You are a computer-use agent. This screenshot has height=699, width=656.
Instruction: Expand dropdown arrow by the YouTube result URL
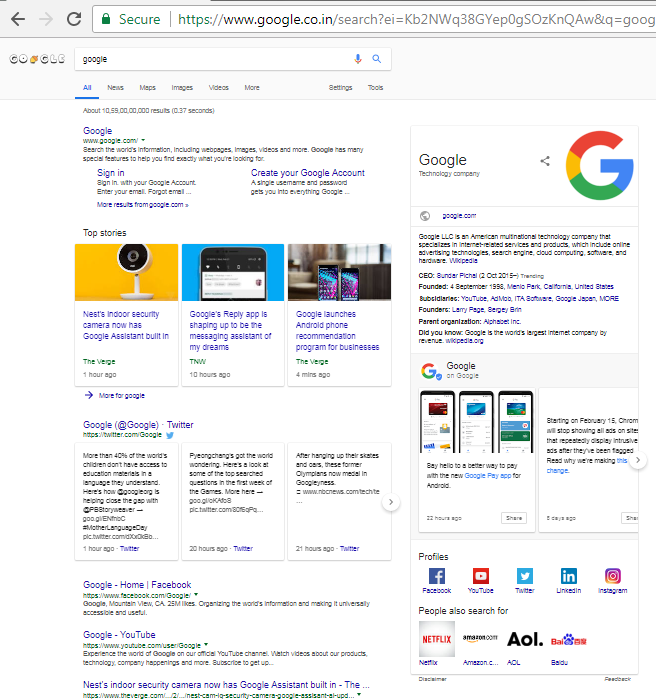point(206,644)
